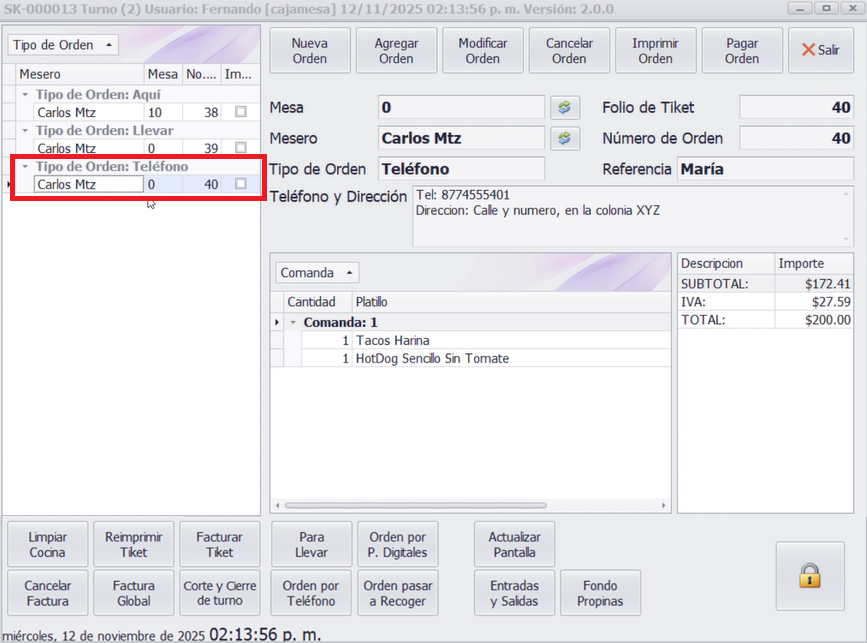Toggle the checkbox for order 38

(240, 113)
